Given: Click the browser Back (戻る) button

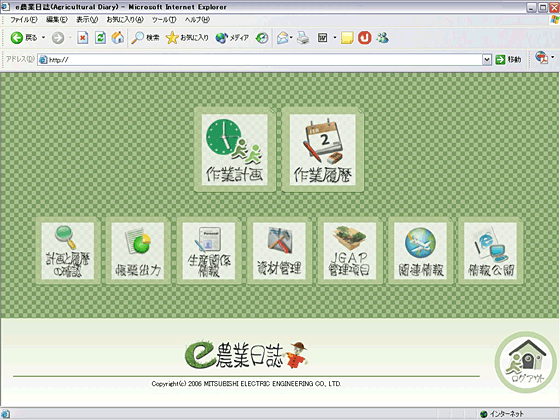Looking at the screenshot, I should coord(24,38).
